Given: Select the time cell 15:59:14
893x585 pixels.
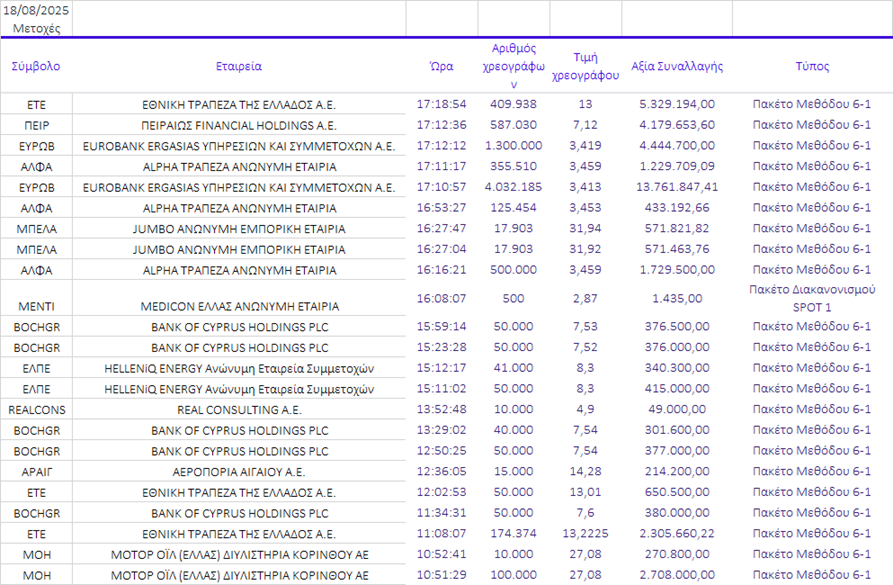Looking at the screenshot, I should [441, 326].
